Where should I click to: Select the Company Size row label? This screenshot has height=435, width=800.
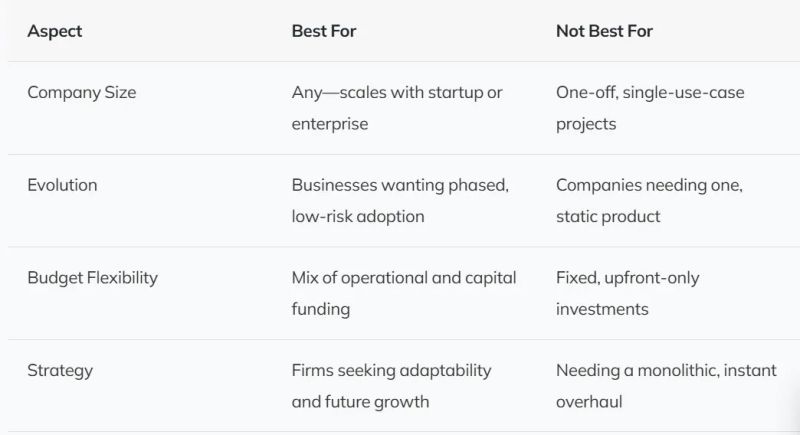[82, 93]
